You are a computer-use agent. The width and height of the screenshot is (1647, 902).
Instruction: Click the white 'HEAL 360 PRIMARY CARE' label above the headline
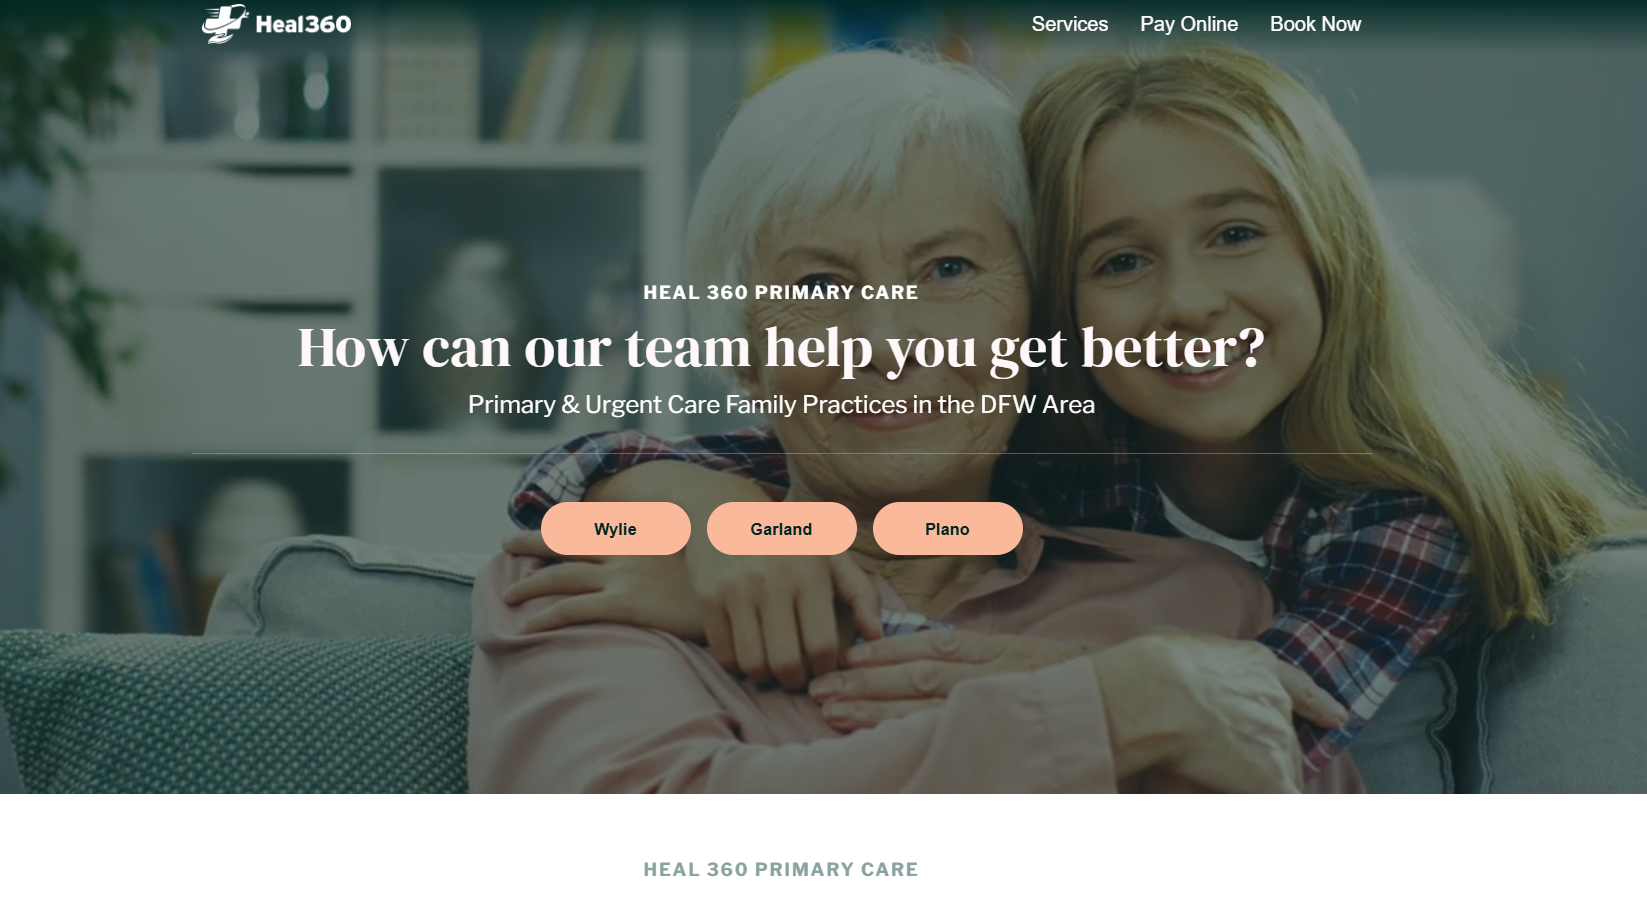click(781, 292)
